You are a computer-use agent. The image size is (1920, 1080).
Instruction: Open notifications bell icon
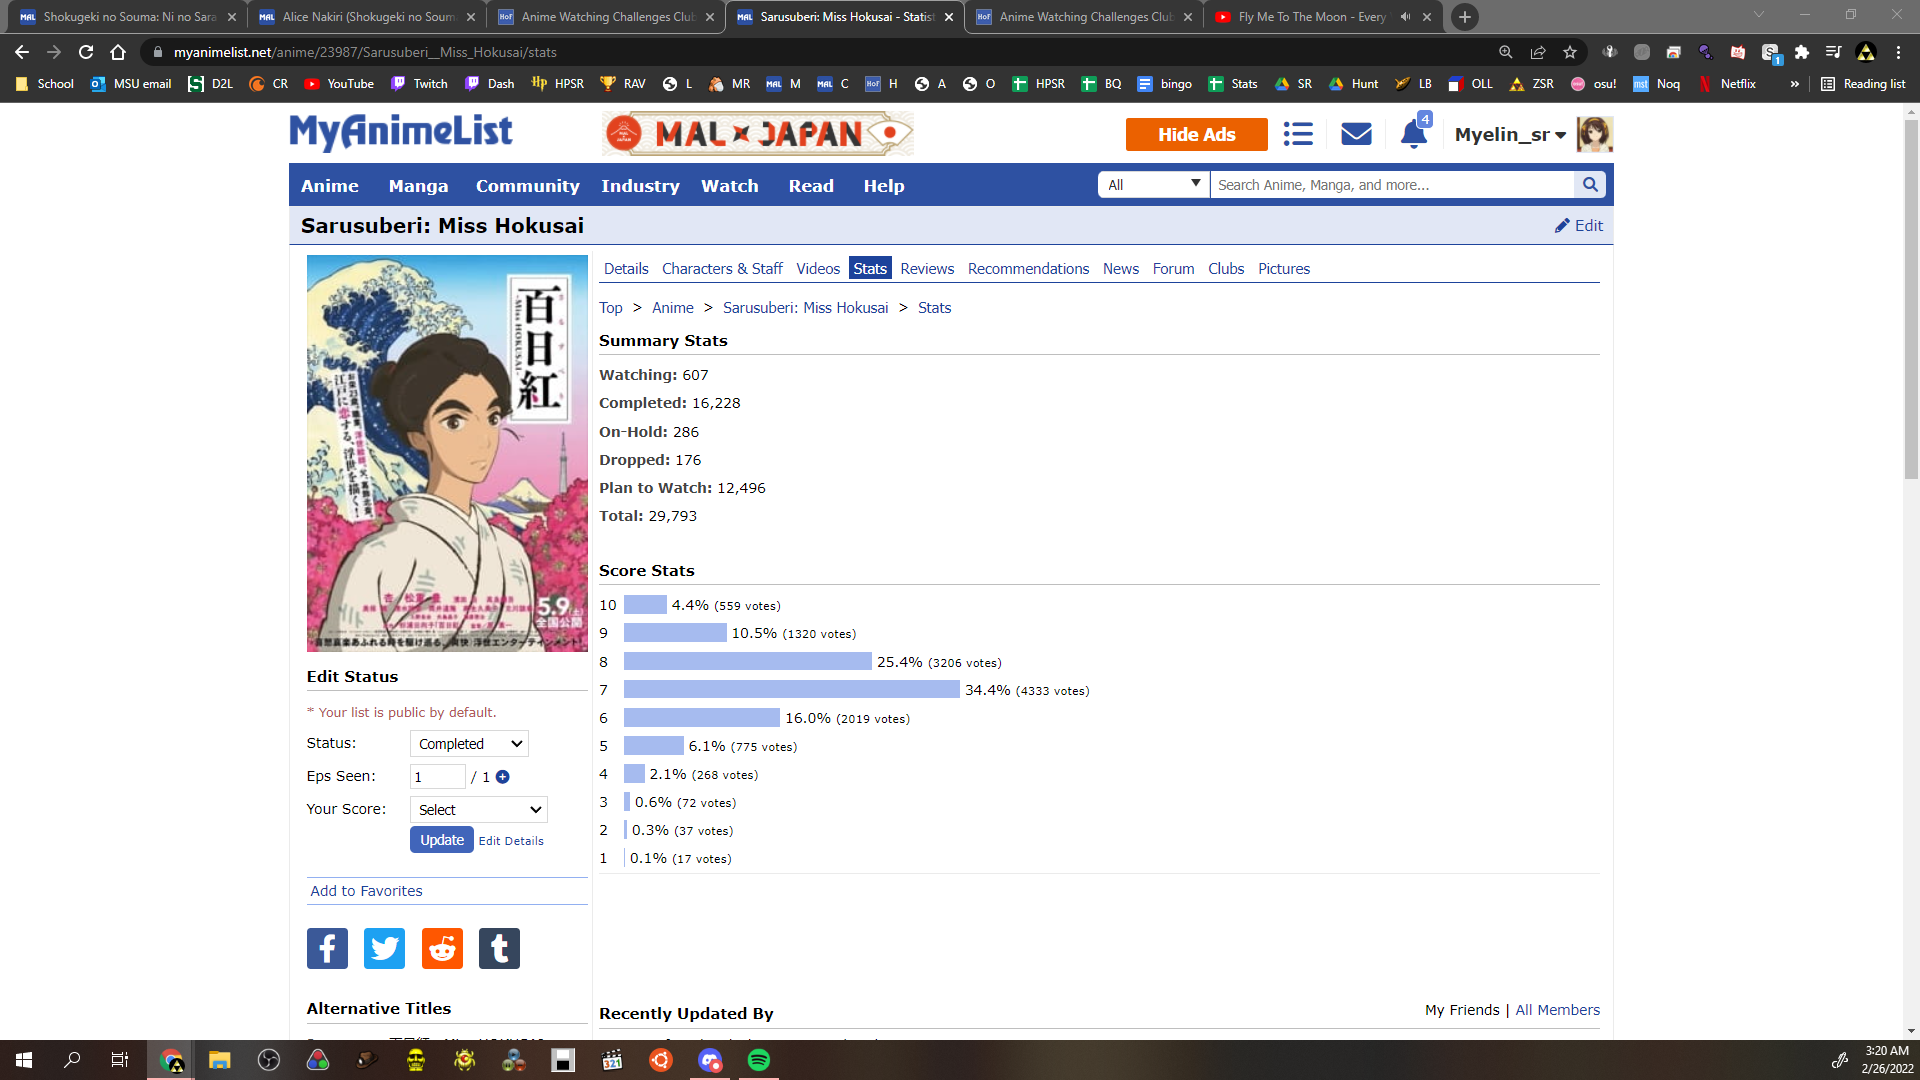[1413, 134]
